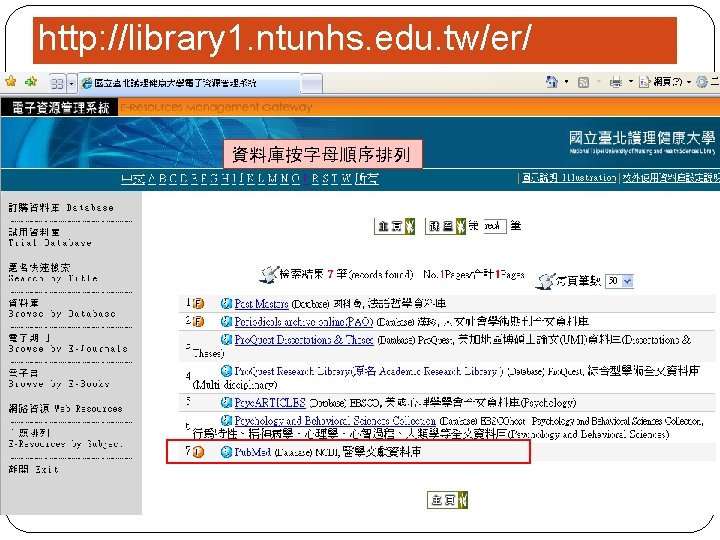This screenshot has width=720, height=540.
Task: Open ProQuest Dissertations & Theses link
Action: [x=304, y=340]
